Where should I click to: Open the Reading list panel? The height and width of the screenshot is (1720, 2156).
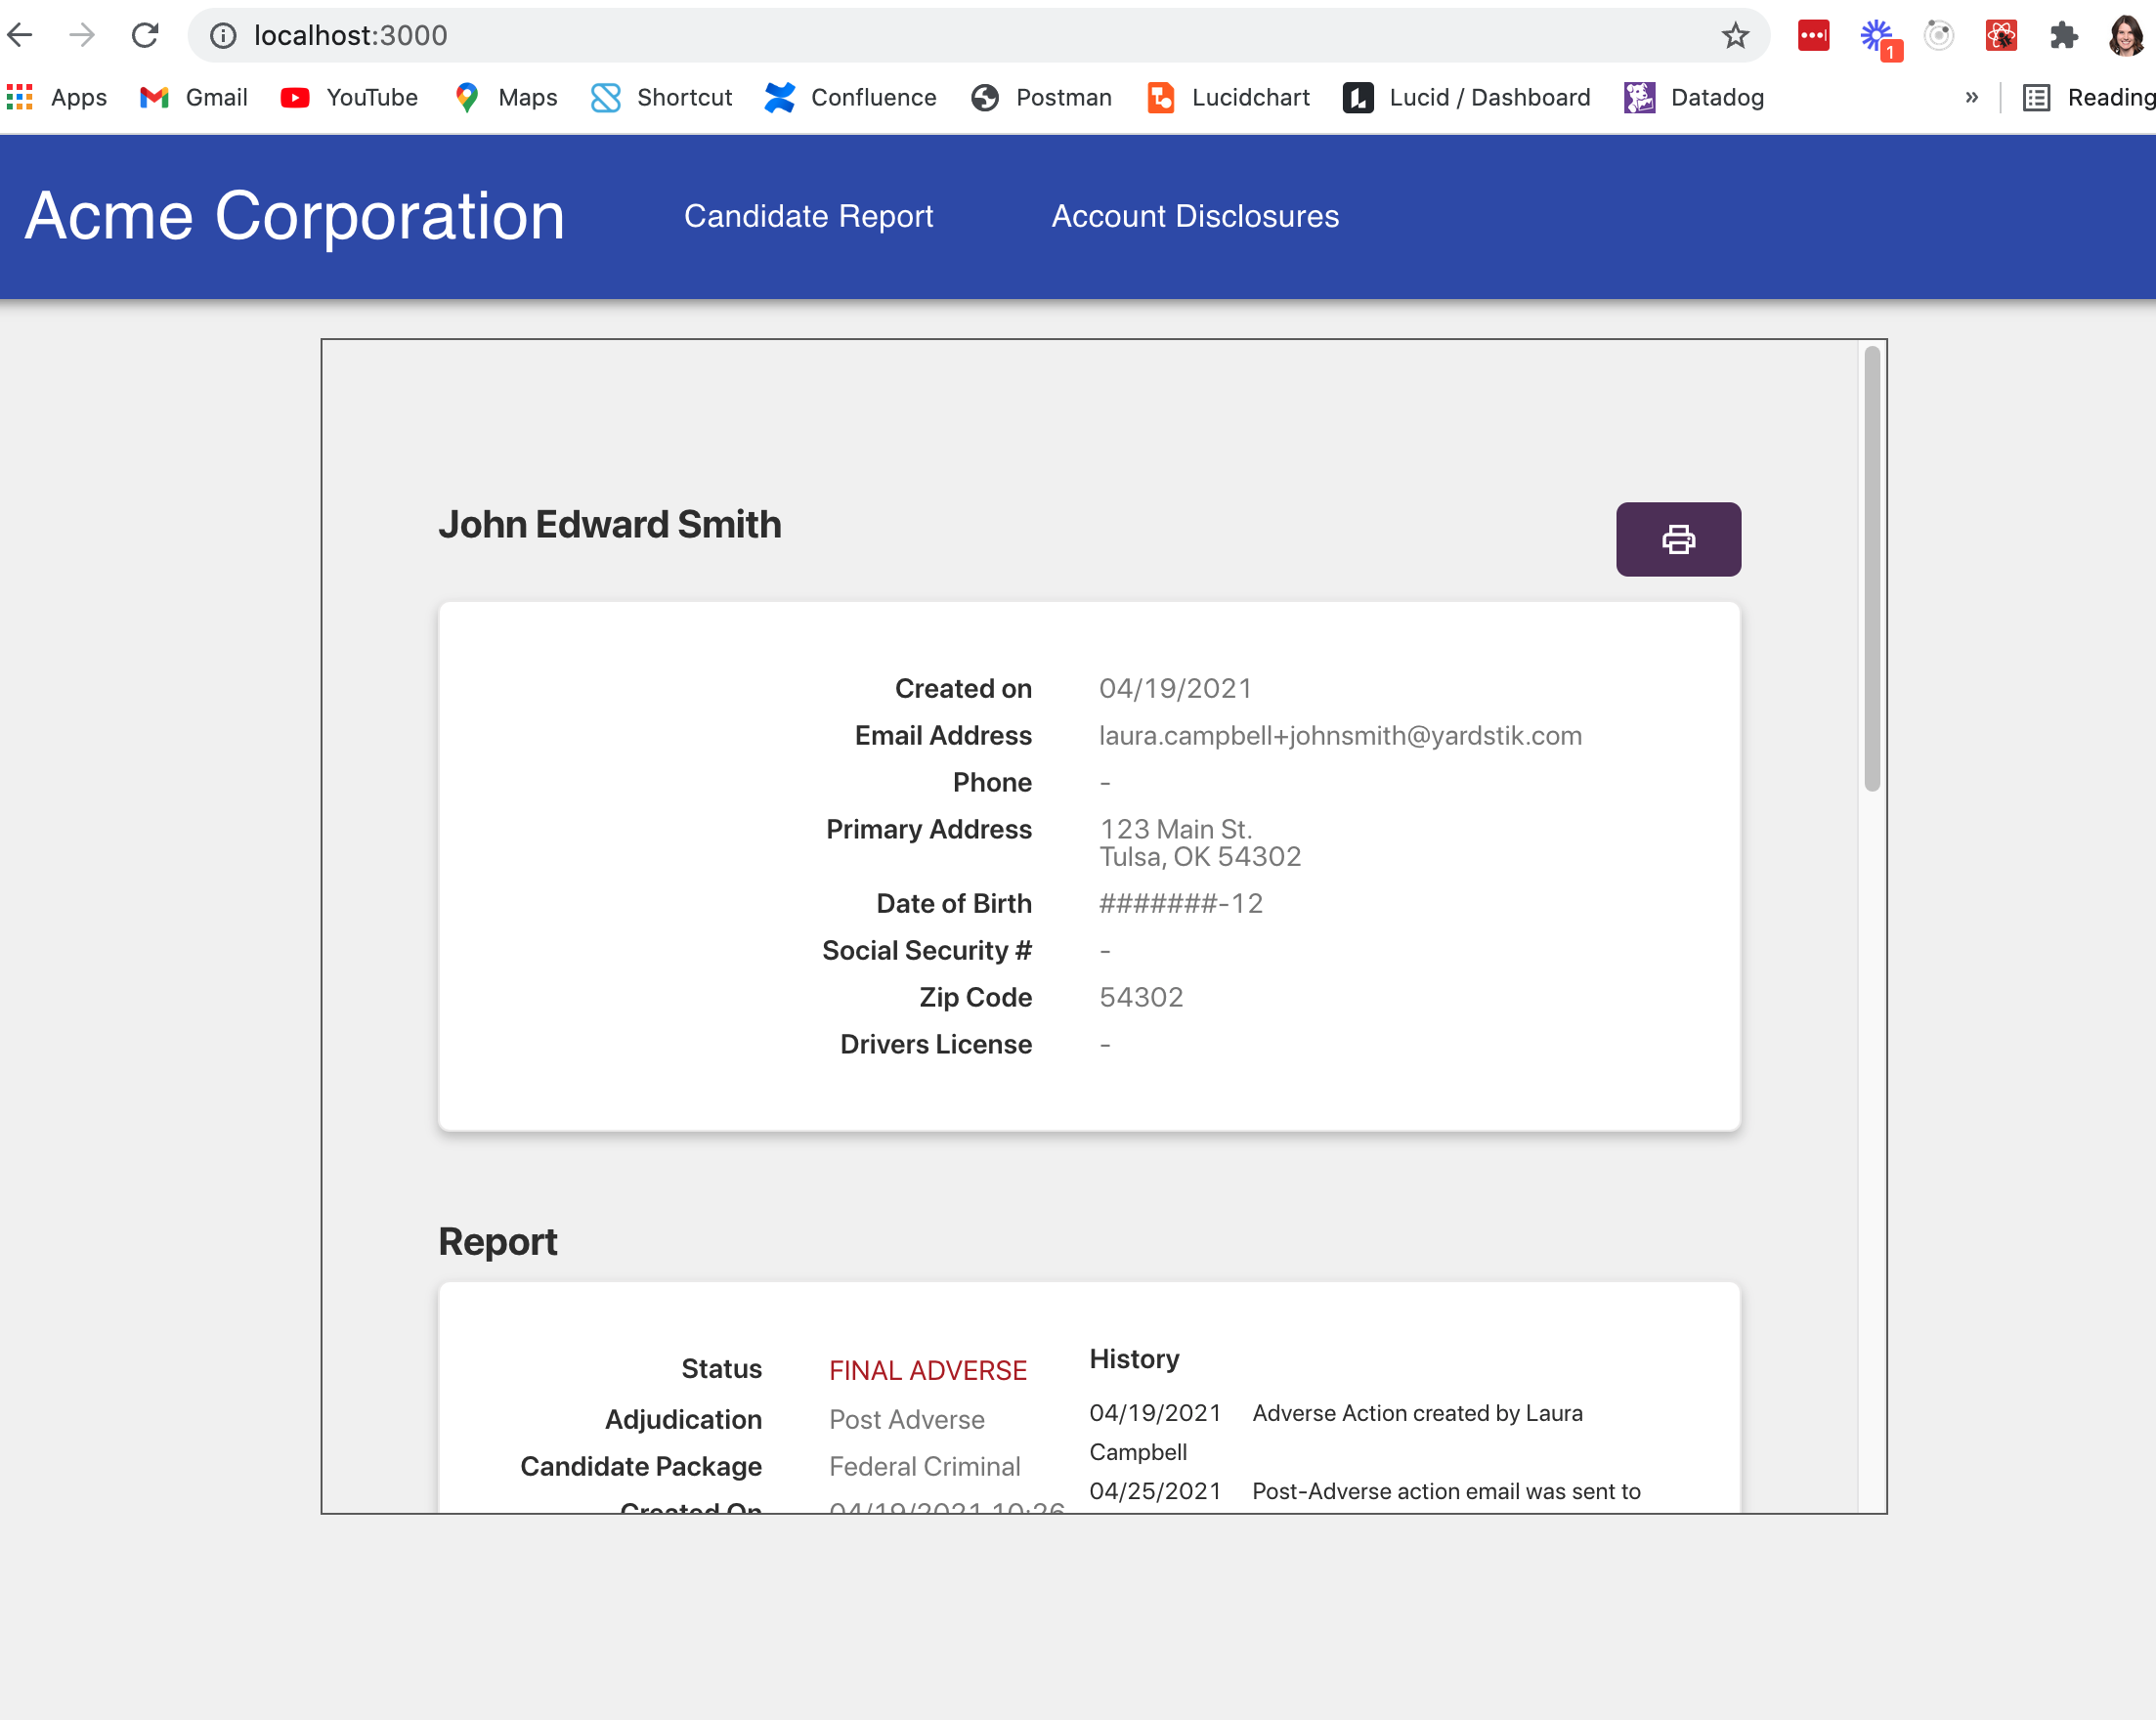pyautogui.click(x=2088, y=97)
